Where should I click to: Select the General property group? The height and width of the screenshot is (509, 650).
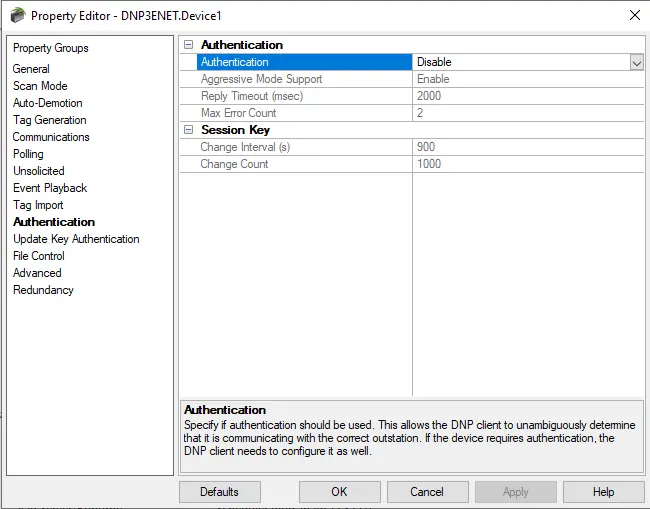tap(31, 69)
